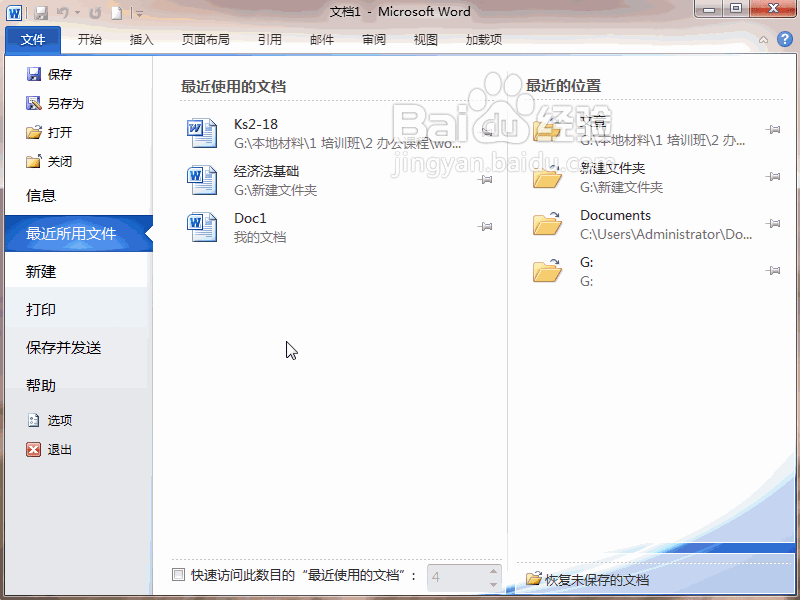Open the Ks2-18 recent document
Viewport: 800px width, 600px height.
256,125
